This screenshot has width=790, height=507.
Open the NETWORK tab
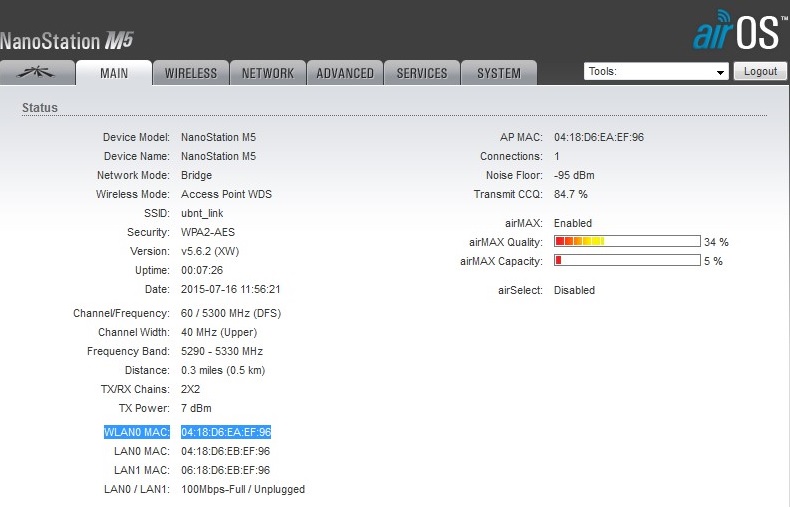pyautogui.click(x=268, y=73)
